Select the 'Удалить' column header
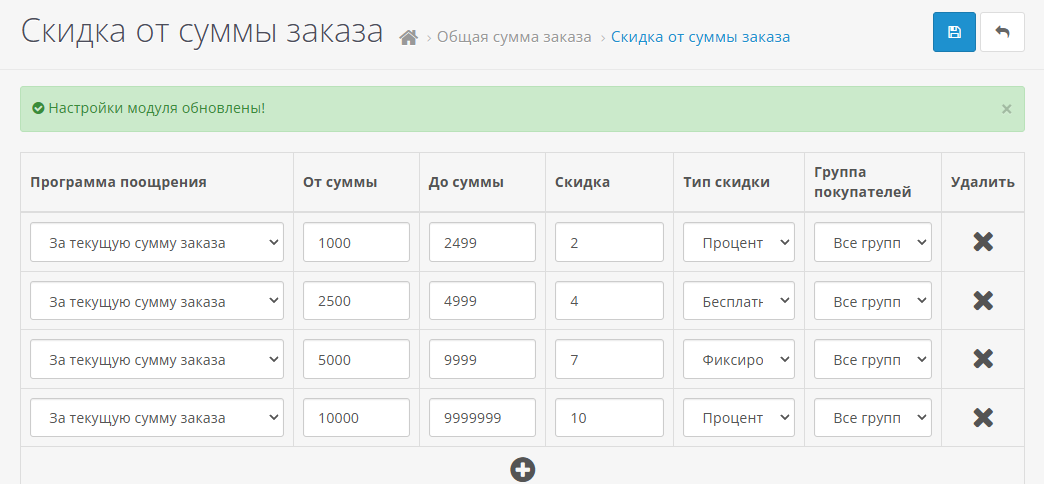The image size is (1044, 484). (983, 182)
